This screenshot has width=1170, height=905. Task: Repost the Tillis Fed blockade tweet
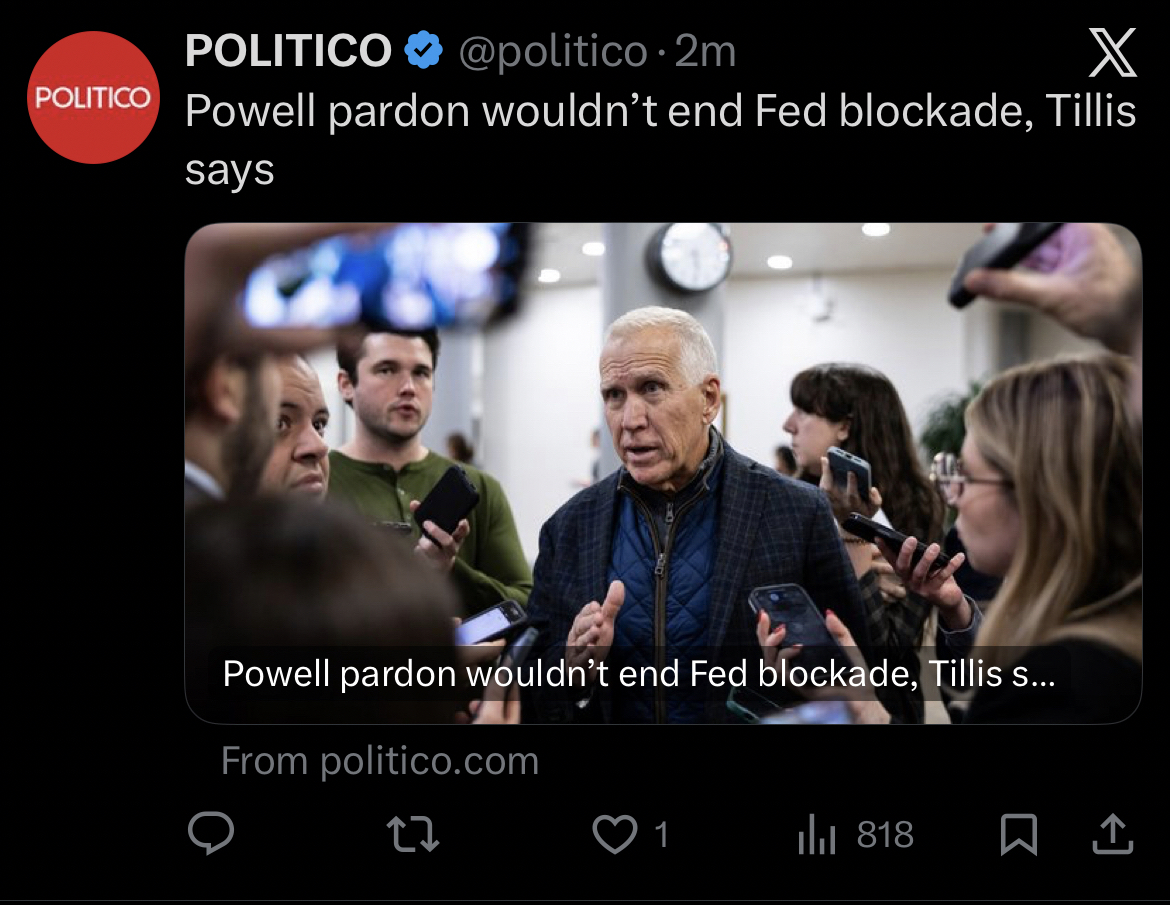coord(414,834)
